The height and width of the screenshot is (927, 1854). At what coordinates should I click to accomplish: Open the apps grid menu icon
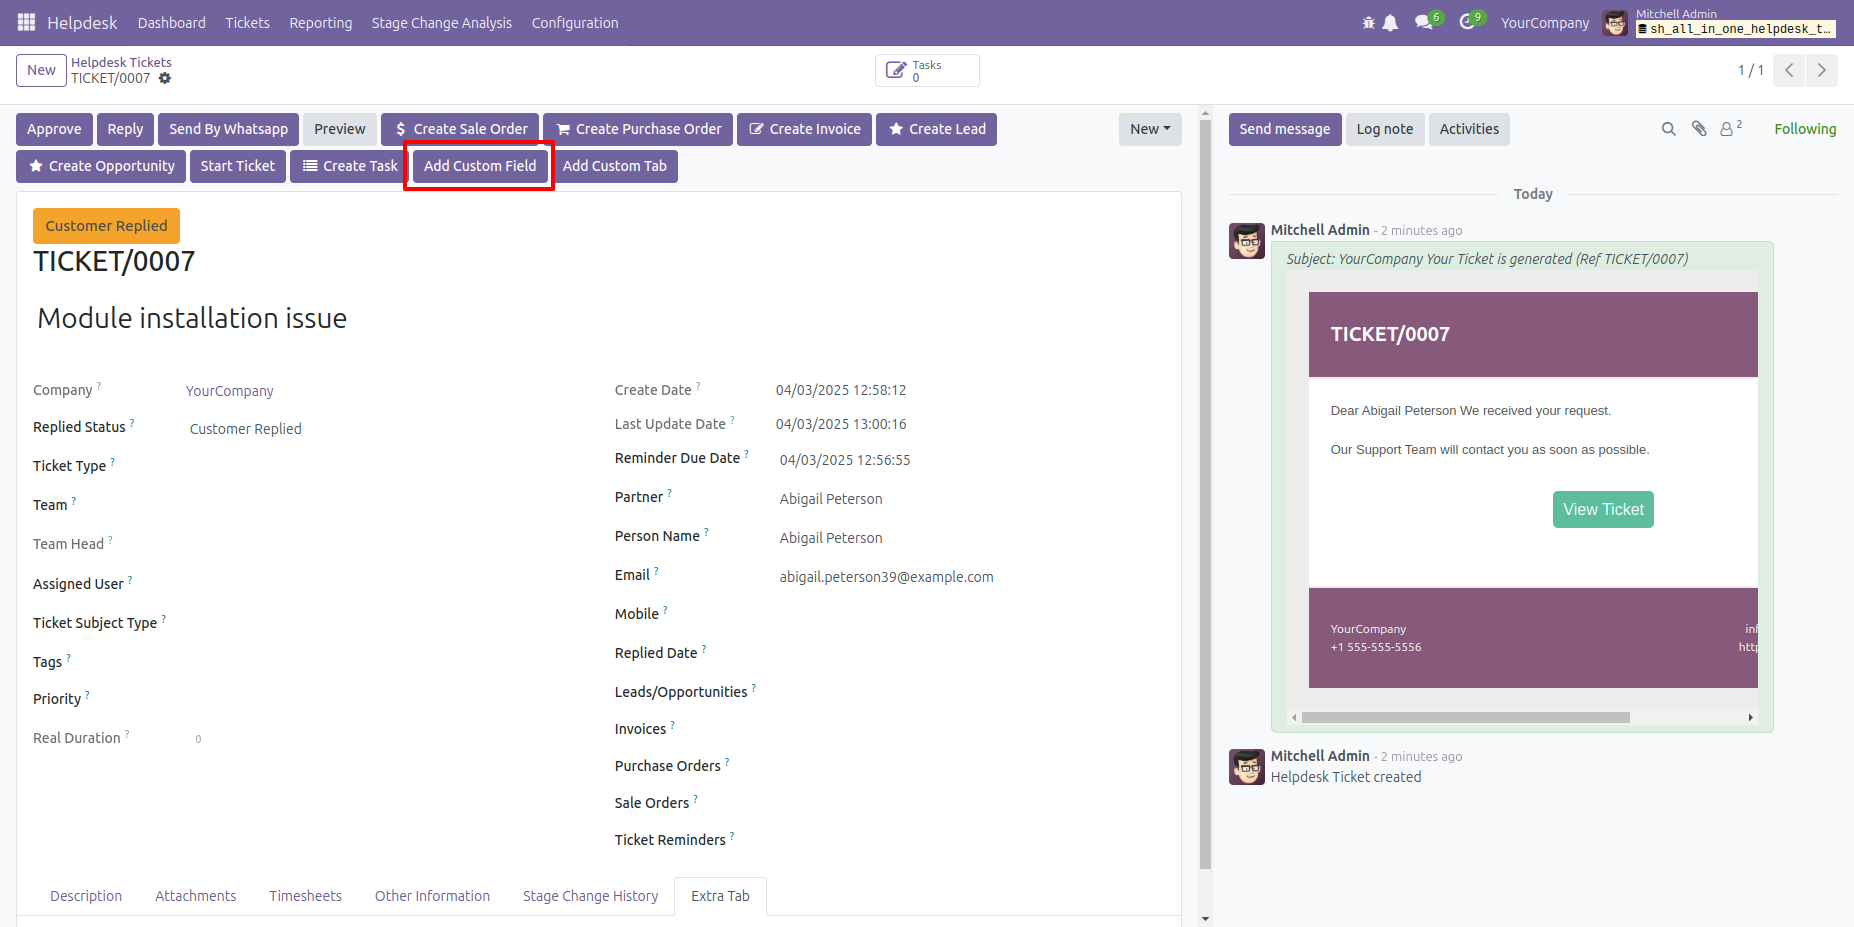tap(26, 22)
